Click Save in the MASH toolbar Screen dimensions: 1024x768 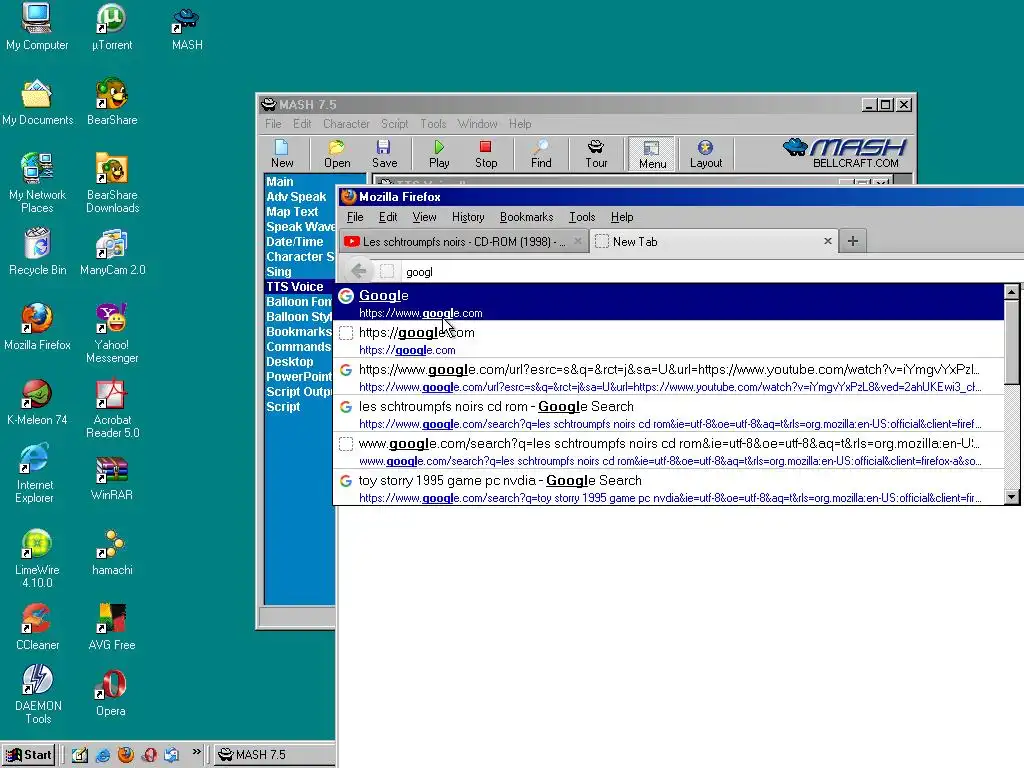pos(384,154)
